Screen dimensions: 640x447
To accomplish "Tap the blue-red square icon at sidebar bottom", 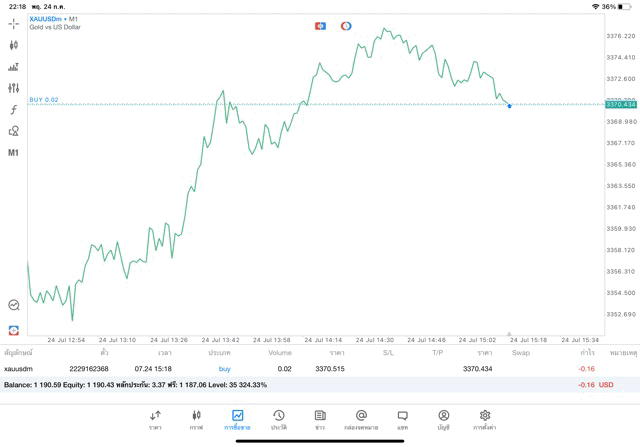I will 14,329.
